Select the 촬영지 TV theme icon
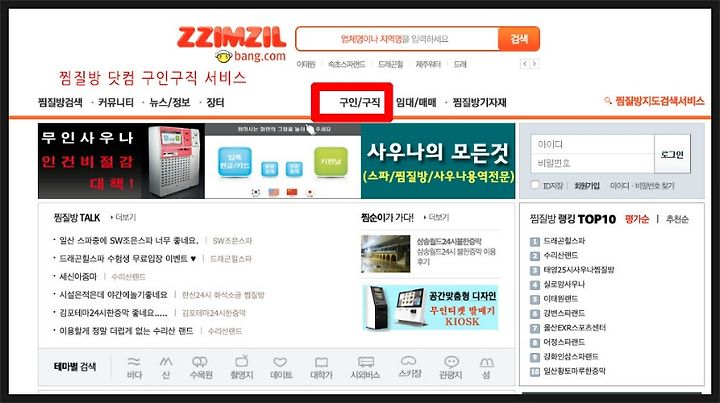 click(x=242, y=367)
